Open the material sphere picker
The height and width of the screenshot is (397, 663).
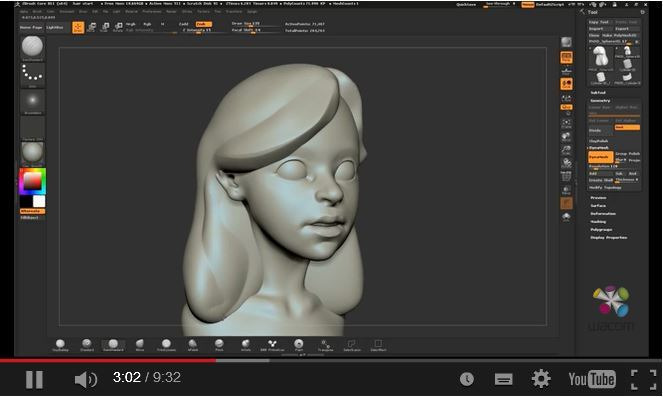point(33,154)
